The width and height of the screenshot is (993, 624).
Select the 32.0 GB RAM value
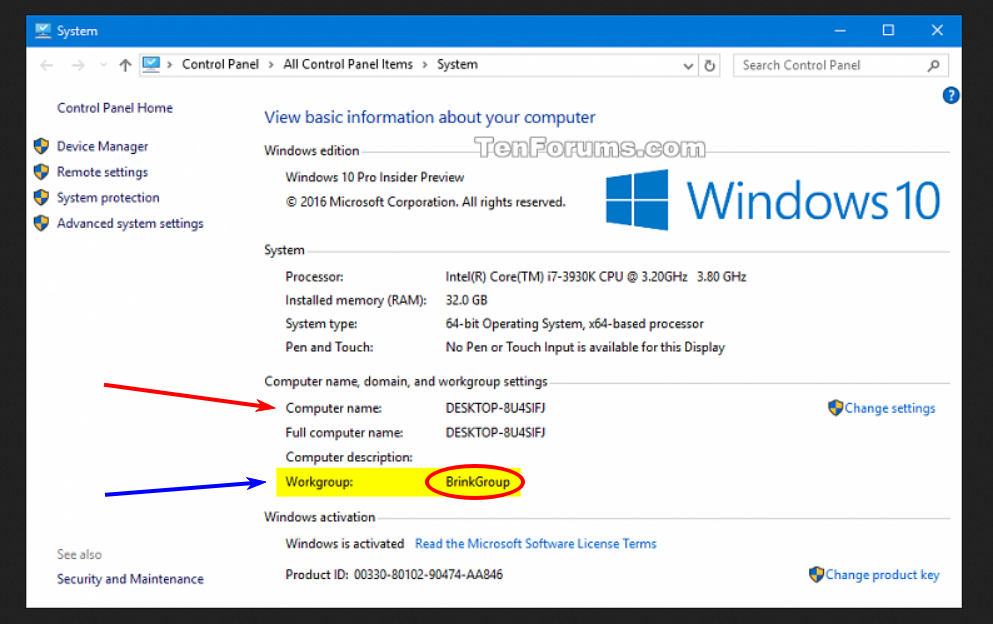[466, 300]
